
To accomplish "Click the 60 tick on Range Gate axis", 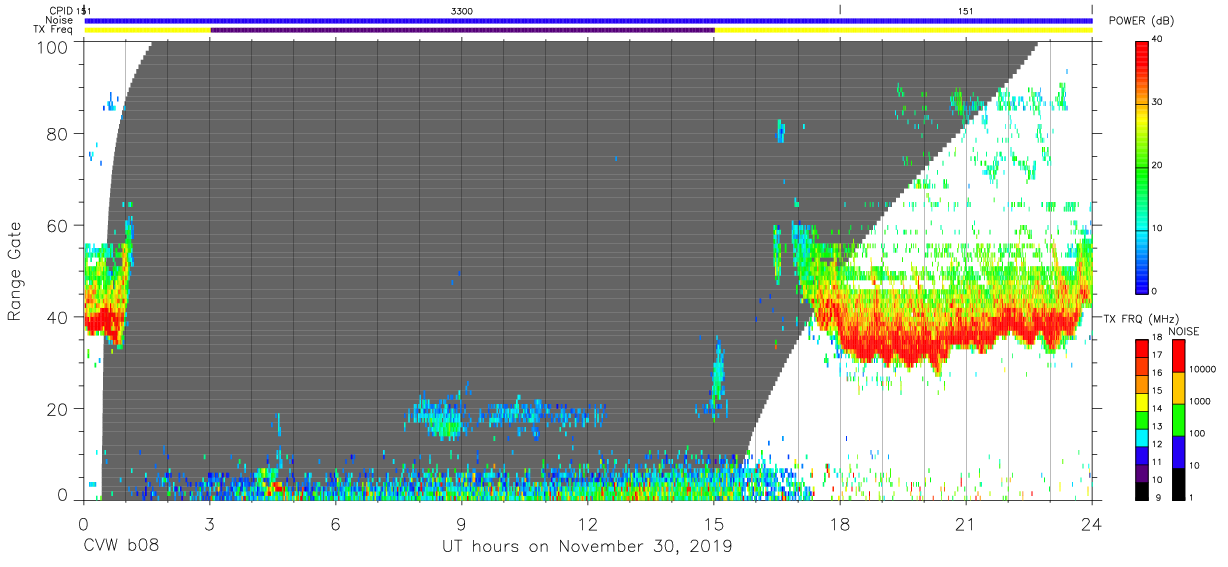I will pos(58,226).
